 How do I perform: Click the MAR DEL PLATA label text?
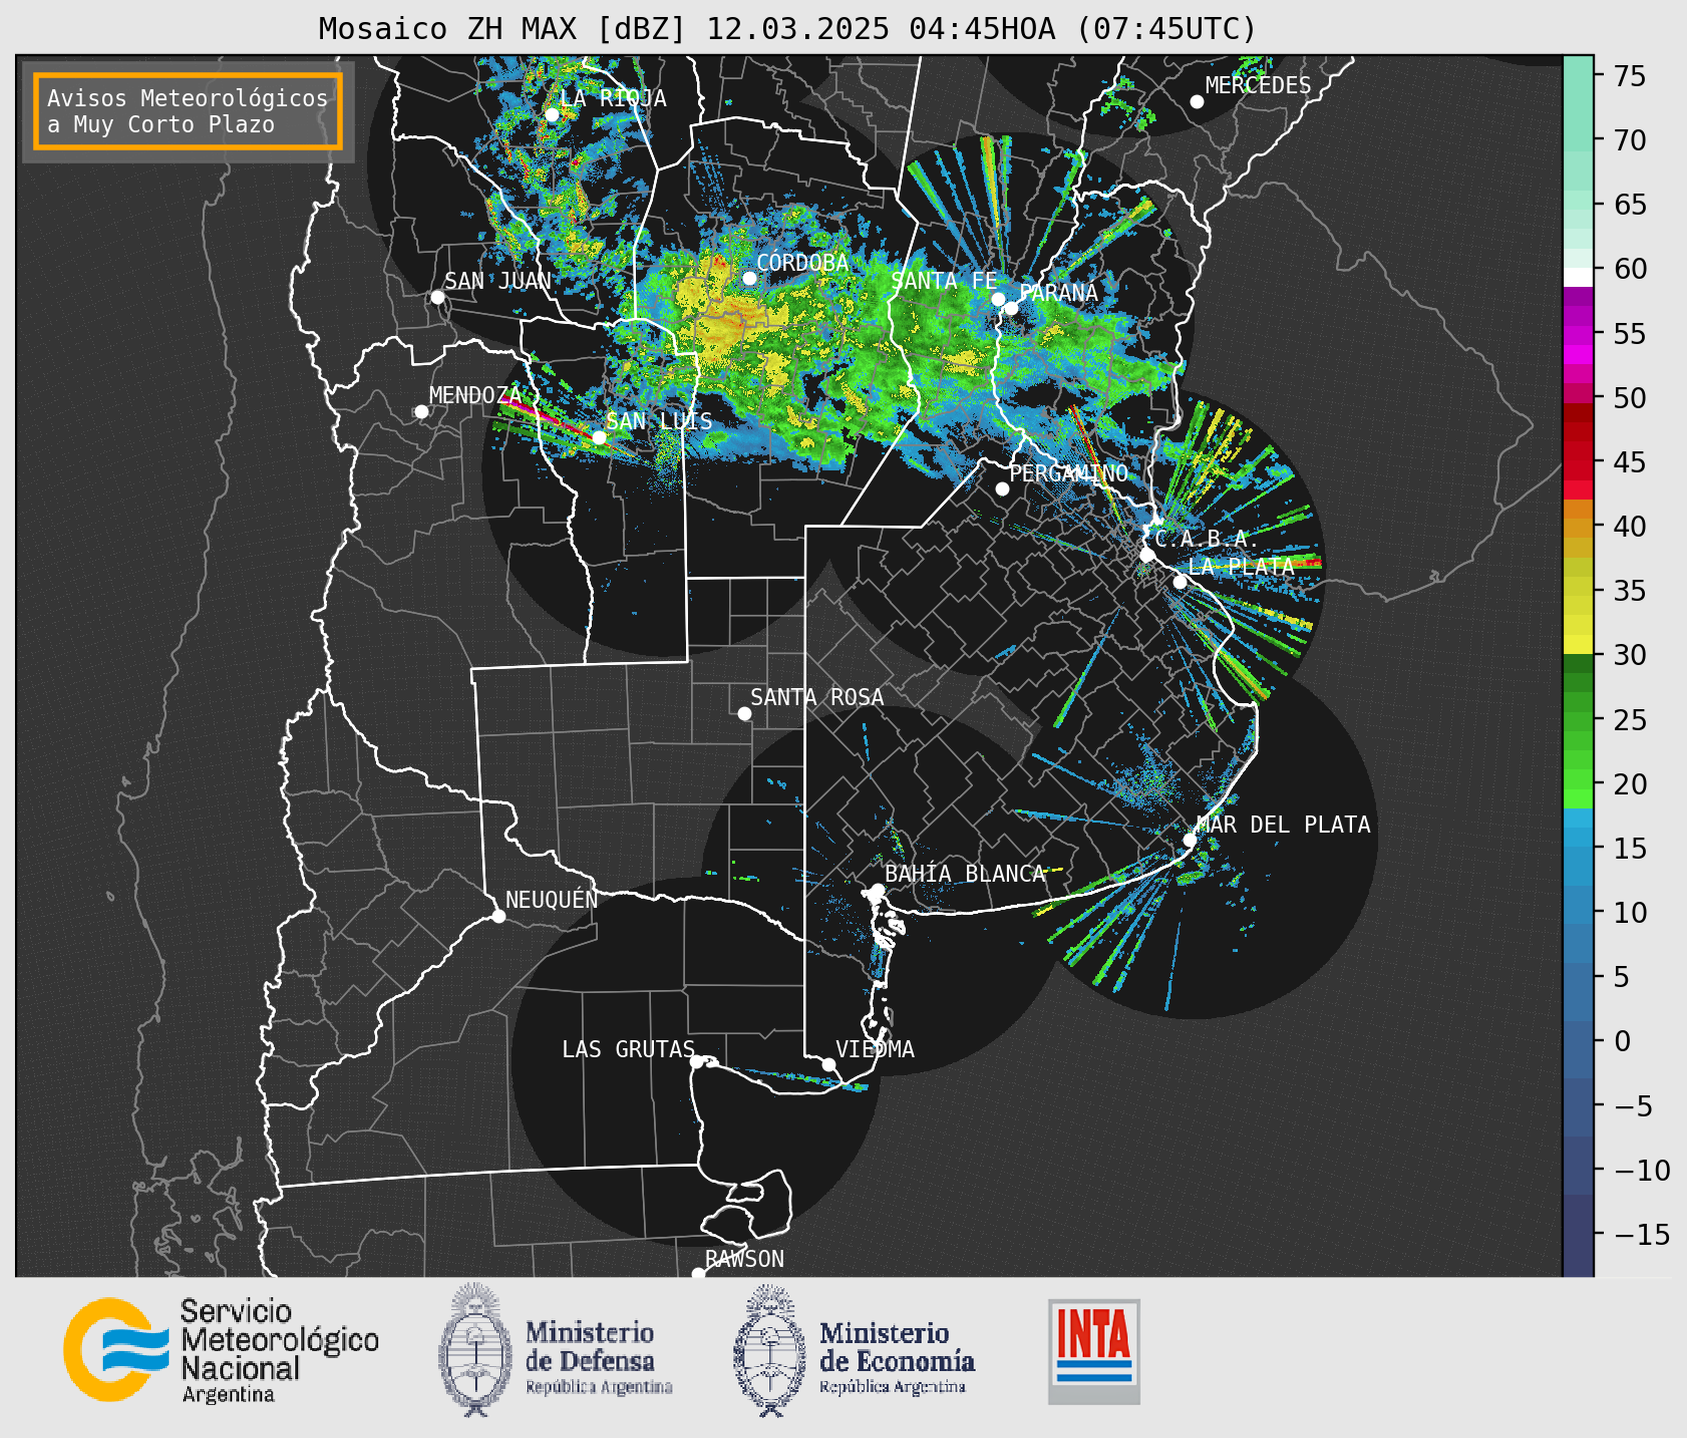pos(1283,825)
